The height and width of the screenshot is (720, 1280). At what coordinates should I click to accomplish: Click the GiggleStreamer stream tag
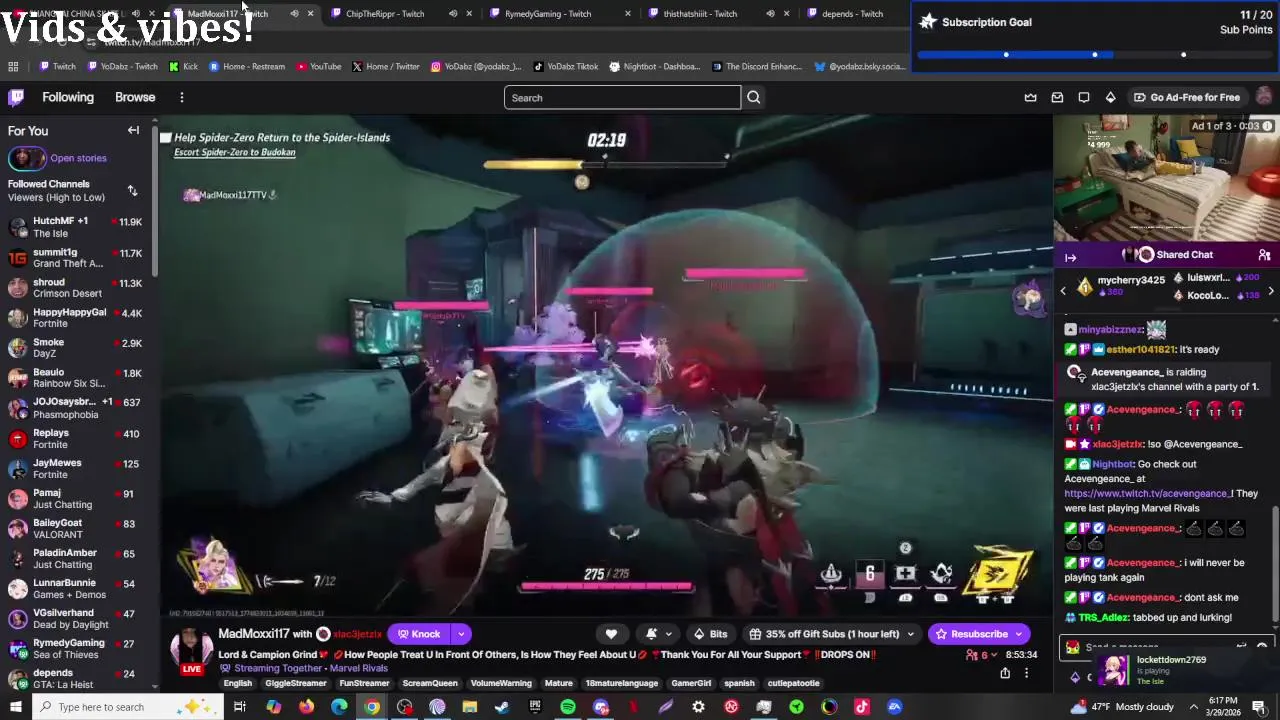(x=296, y=683)
